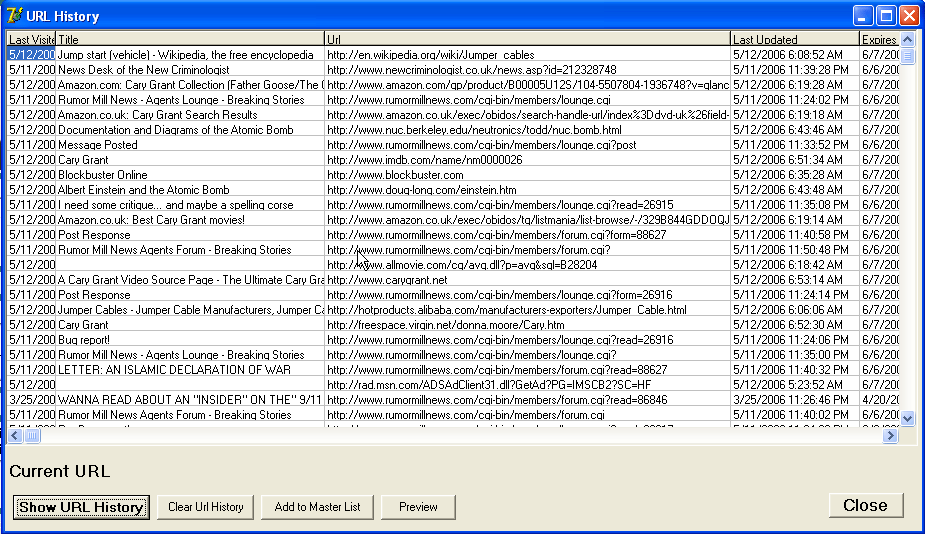Click the horizontal scrollbar left arrow
This screenshot has height=534, width=925.
click(x=15, y=435)
